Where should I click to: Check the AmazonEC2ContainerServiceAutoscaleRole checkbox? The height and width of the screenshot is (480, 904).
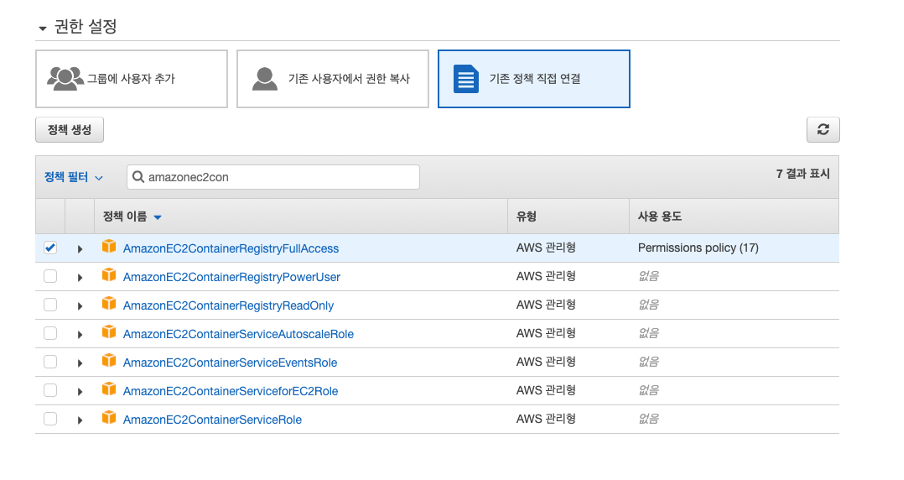[x=50, y=333]
